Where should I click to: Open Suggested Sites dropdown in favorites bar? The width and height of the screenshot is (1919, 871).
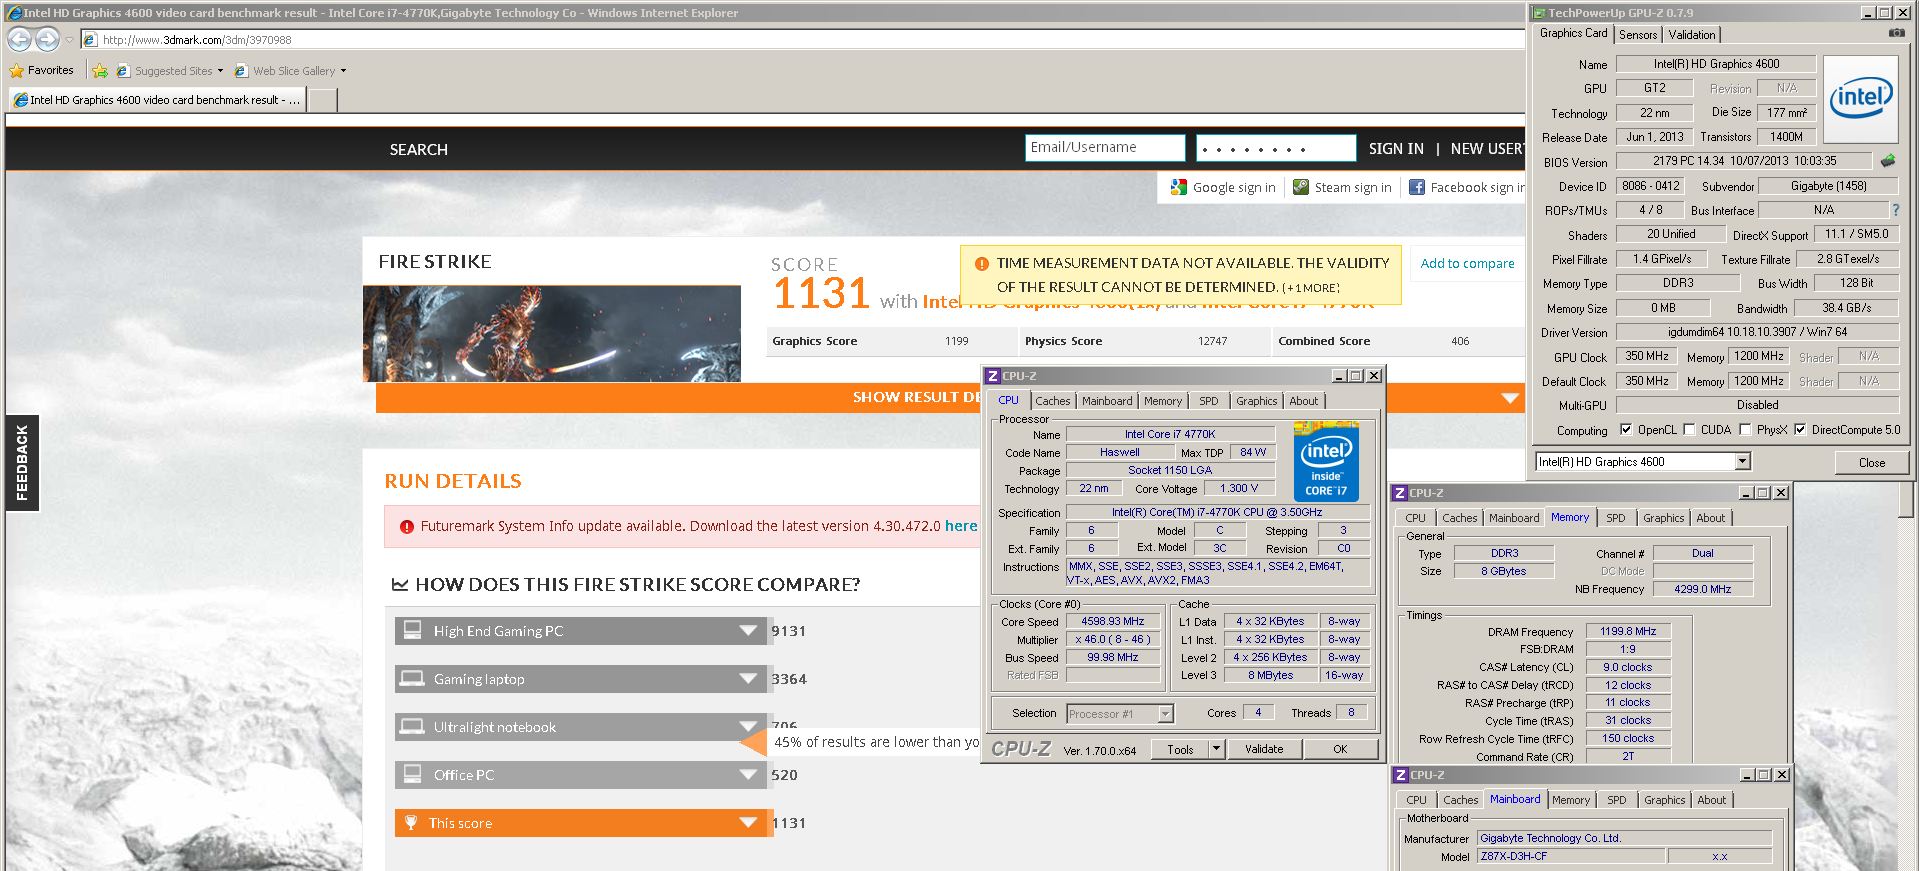[x=220, y=71]
